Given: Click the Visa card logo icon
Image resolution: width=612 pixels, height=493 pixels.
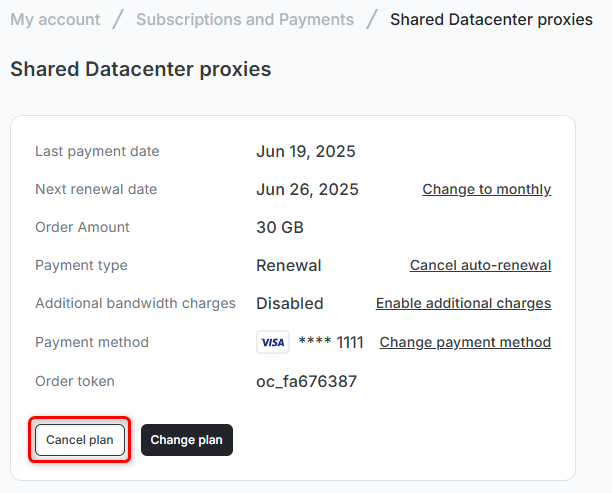Looking at the screenshot, I should coord(272,342).
